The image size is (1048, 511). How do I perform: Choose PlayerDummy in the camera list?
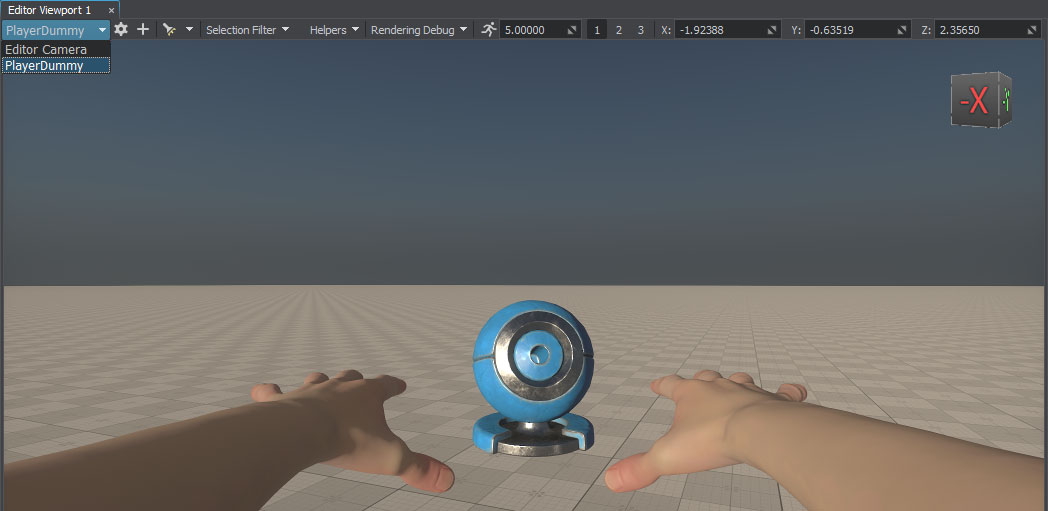click(x=56, y=65)
